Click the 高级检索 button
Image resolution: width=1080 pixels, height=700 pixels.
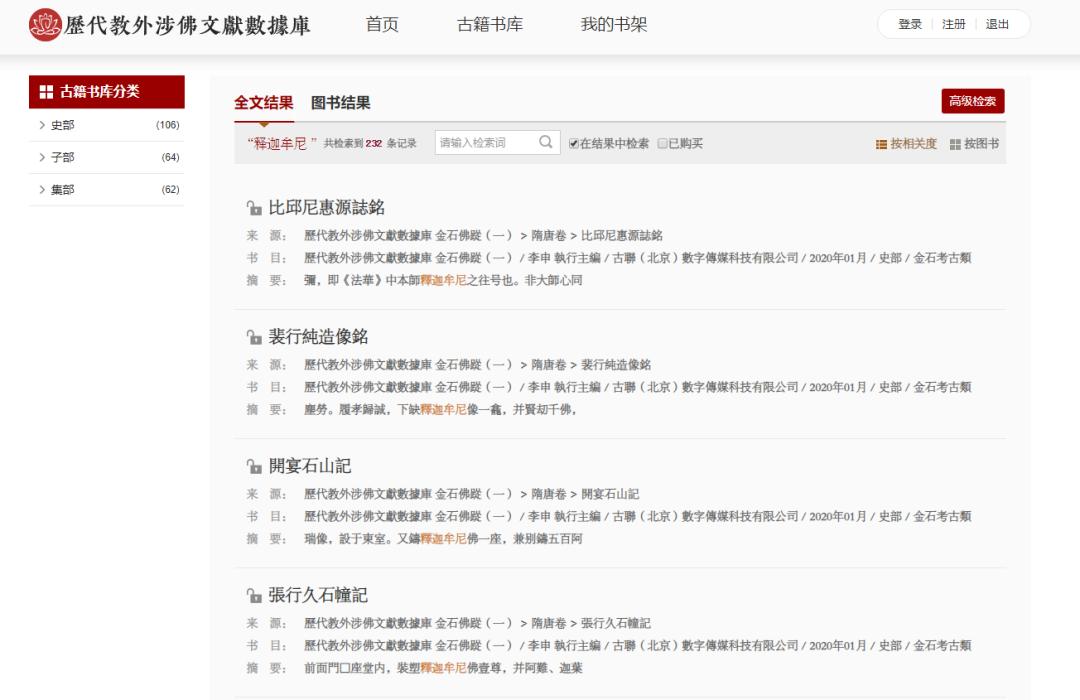click(x=972, y=101)
